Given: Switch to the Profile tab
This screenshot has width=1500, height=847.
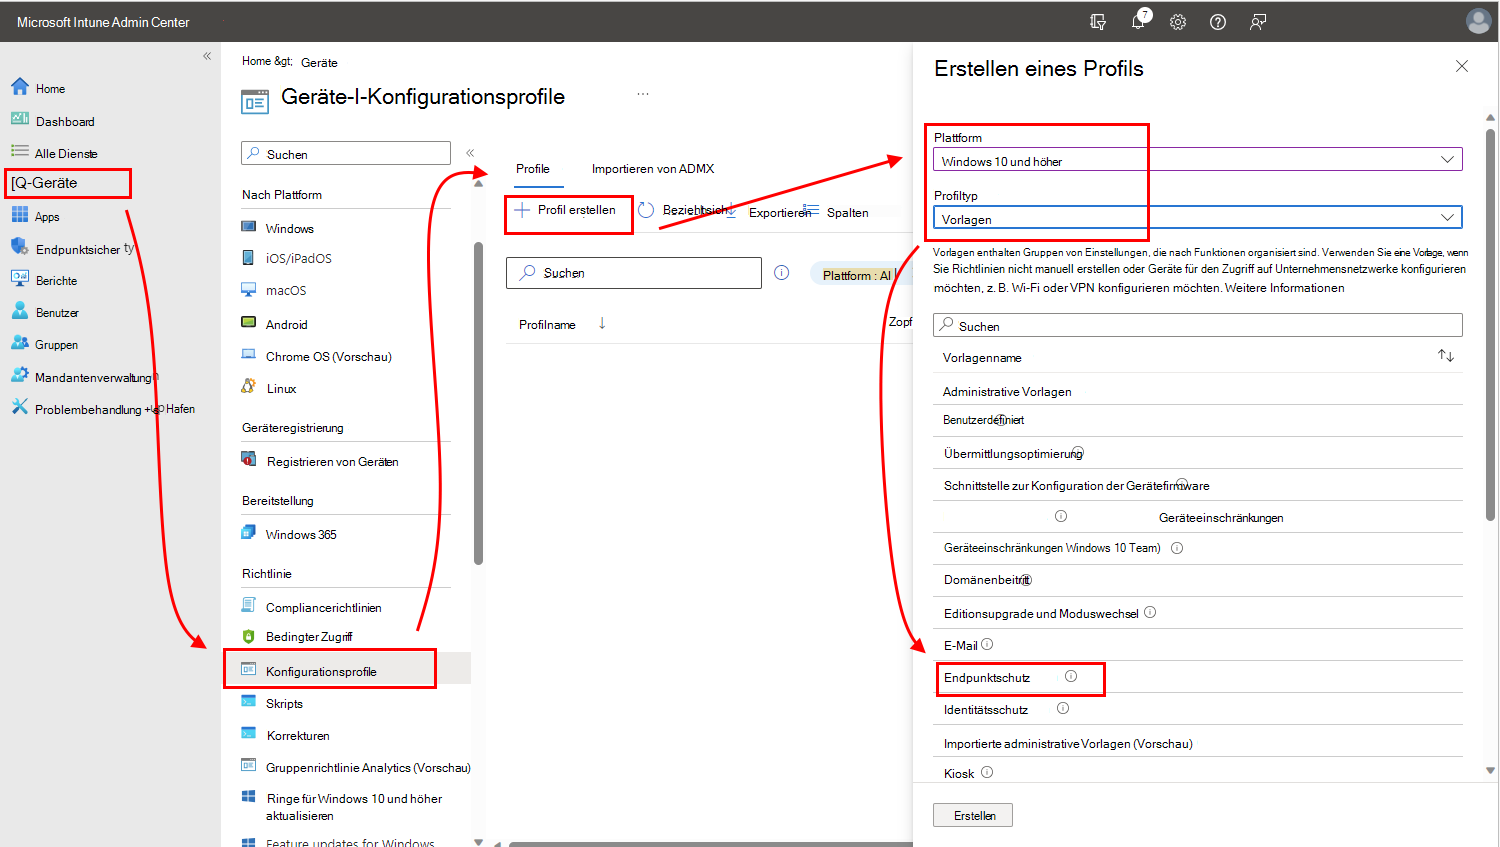Looking at the screenshot, I should click(x=533, y=169).
